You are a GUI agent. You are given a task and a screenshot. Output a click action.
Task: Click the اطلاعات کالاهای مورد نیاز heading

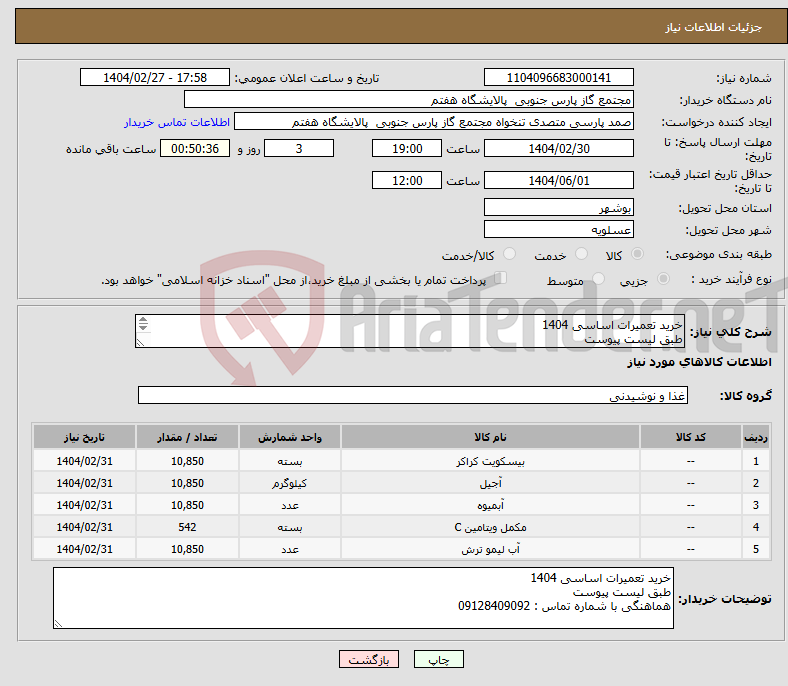699,362
